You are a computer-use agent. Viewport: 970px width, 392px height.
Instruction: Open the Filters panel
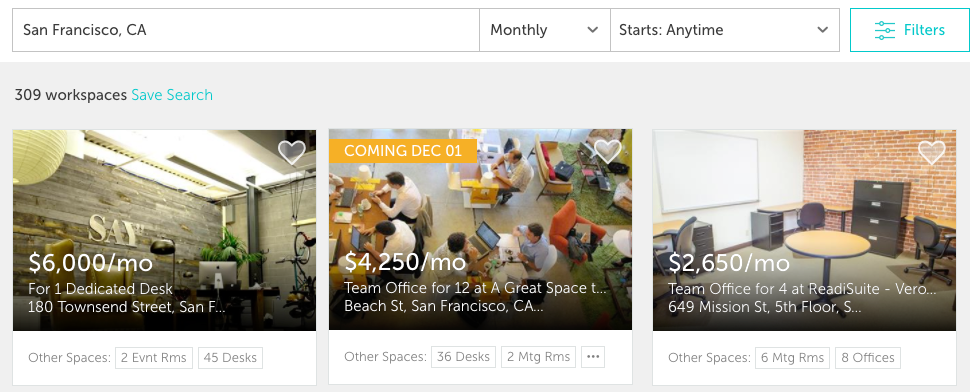click(x=910, y=30)
